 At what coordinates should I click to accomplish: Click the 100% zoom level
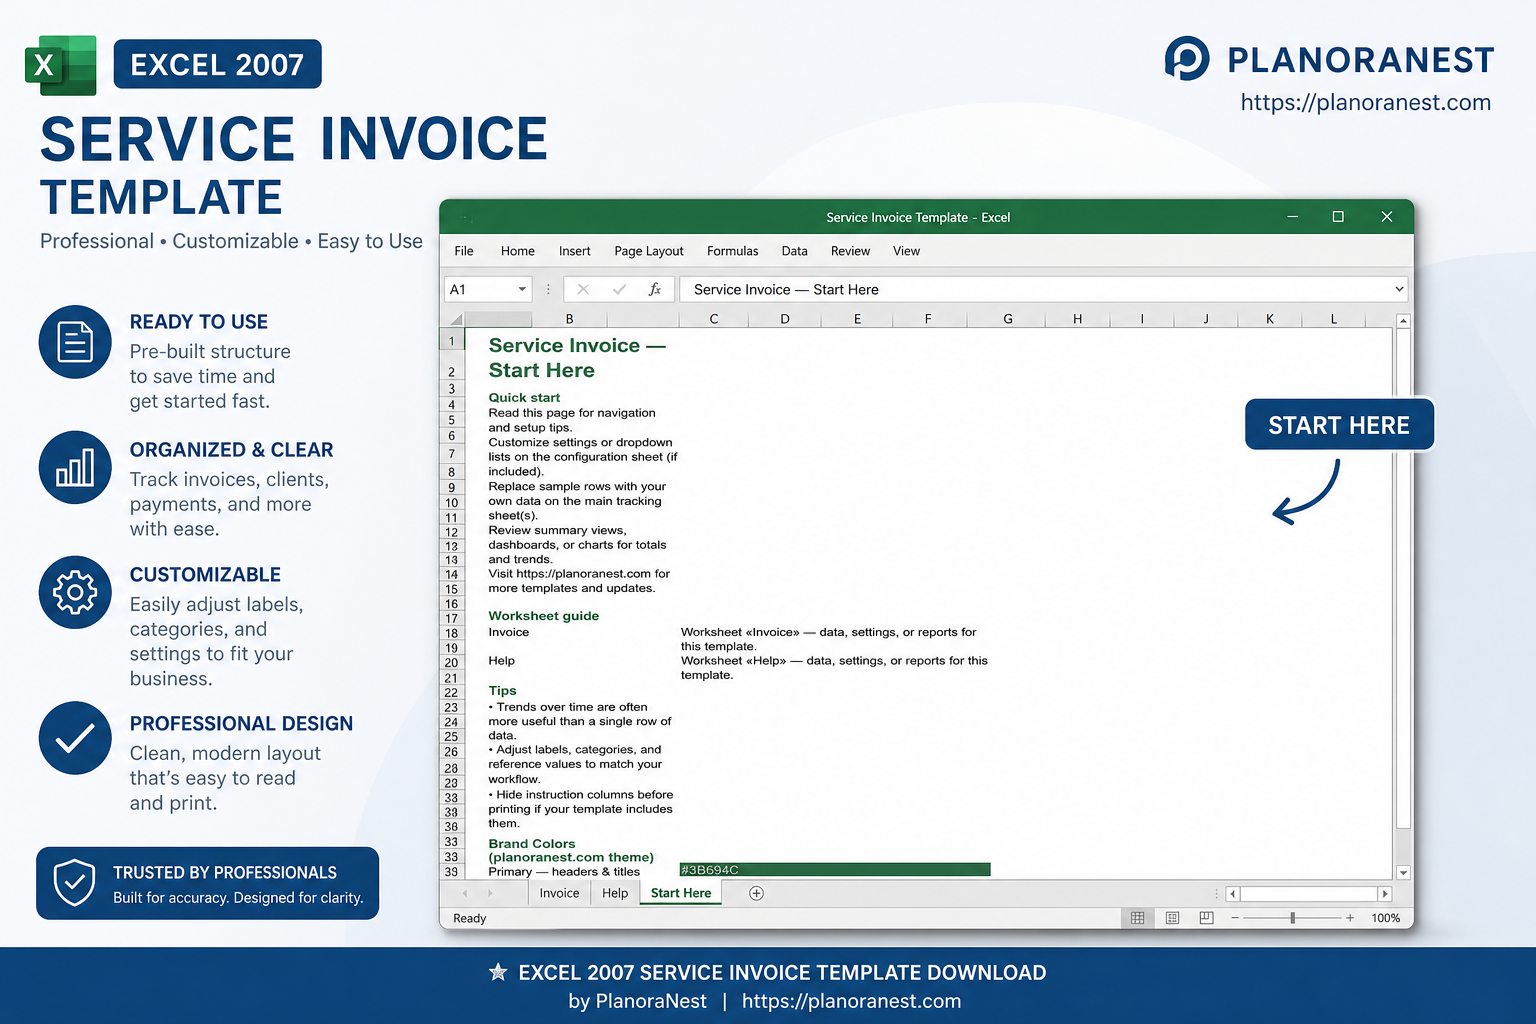[1386, 918]
